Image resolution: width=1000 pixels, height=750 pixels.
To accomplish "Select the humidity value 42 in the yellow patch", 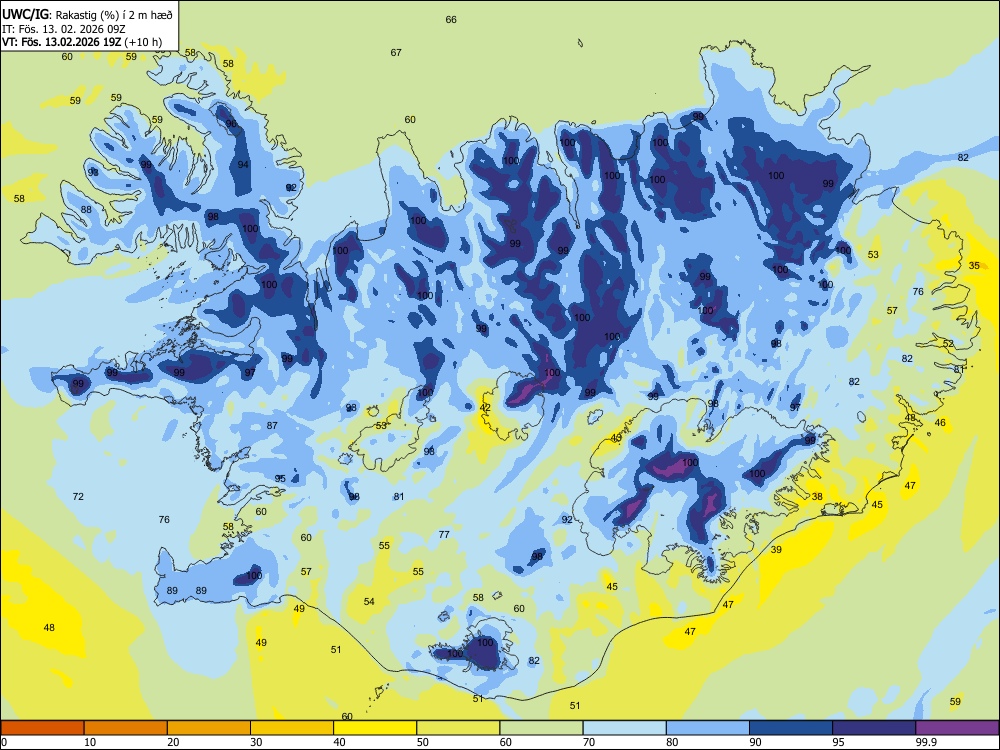I will pyautogui.click(x=485, y=408).
